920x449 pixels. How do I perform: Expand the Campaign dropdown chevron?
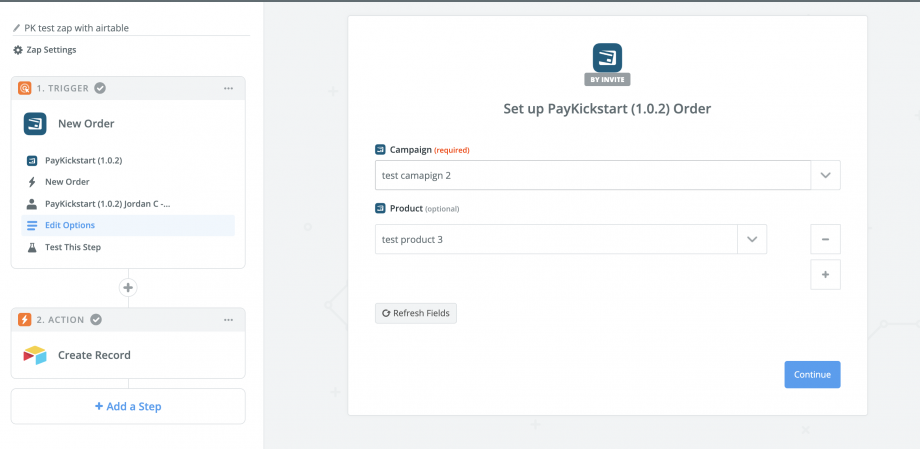click(826, 175)
